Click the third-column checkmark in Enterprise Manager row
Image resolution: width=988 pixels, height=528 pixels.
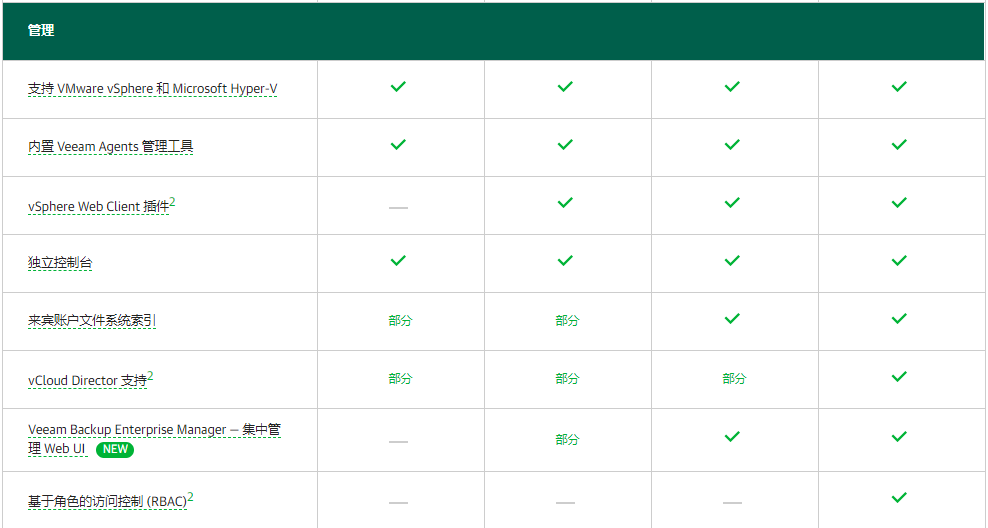[x=732, y=437]
